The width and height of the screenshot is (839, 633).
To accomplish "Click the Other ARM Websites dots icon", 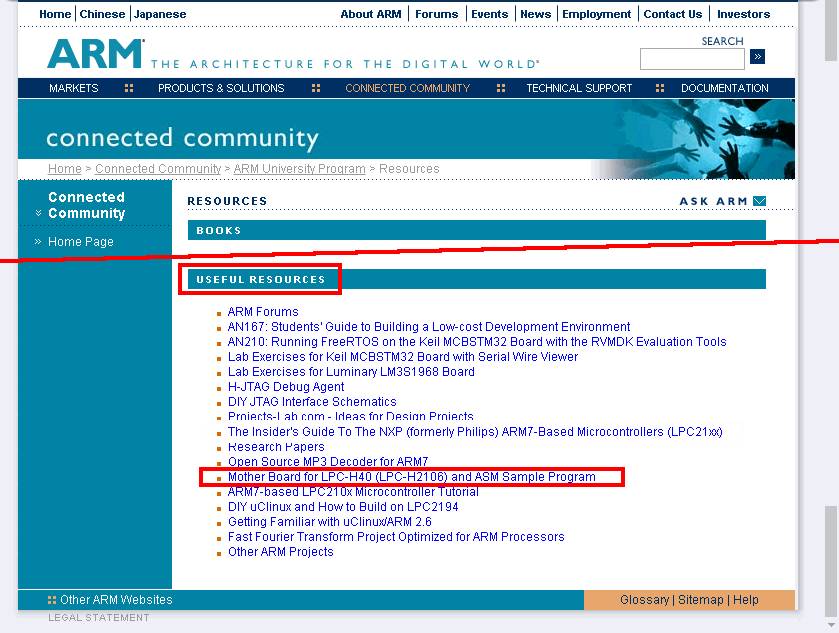I will 52,600.
